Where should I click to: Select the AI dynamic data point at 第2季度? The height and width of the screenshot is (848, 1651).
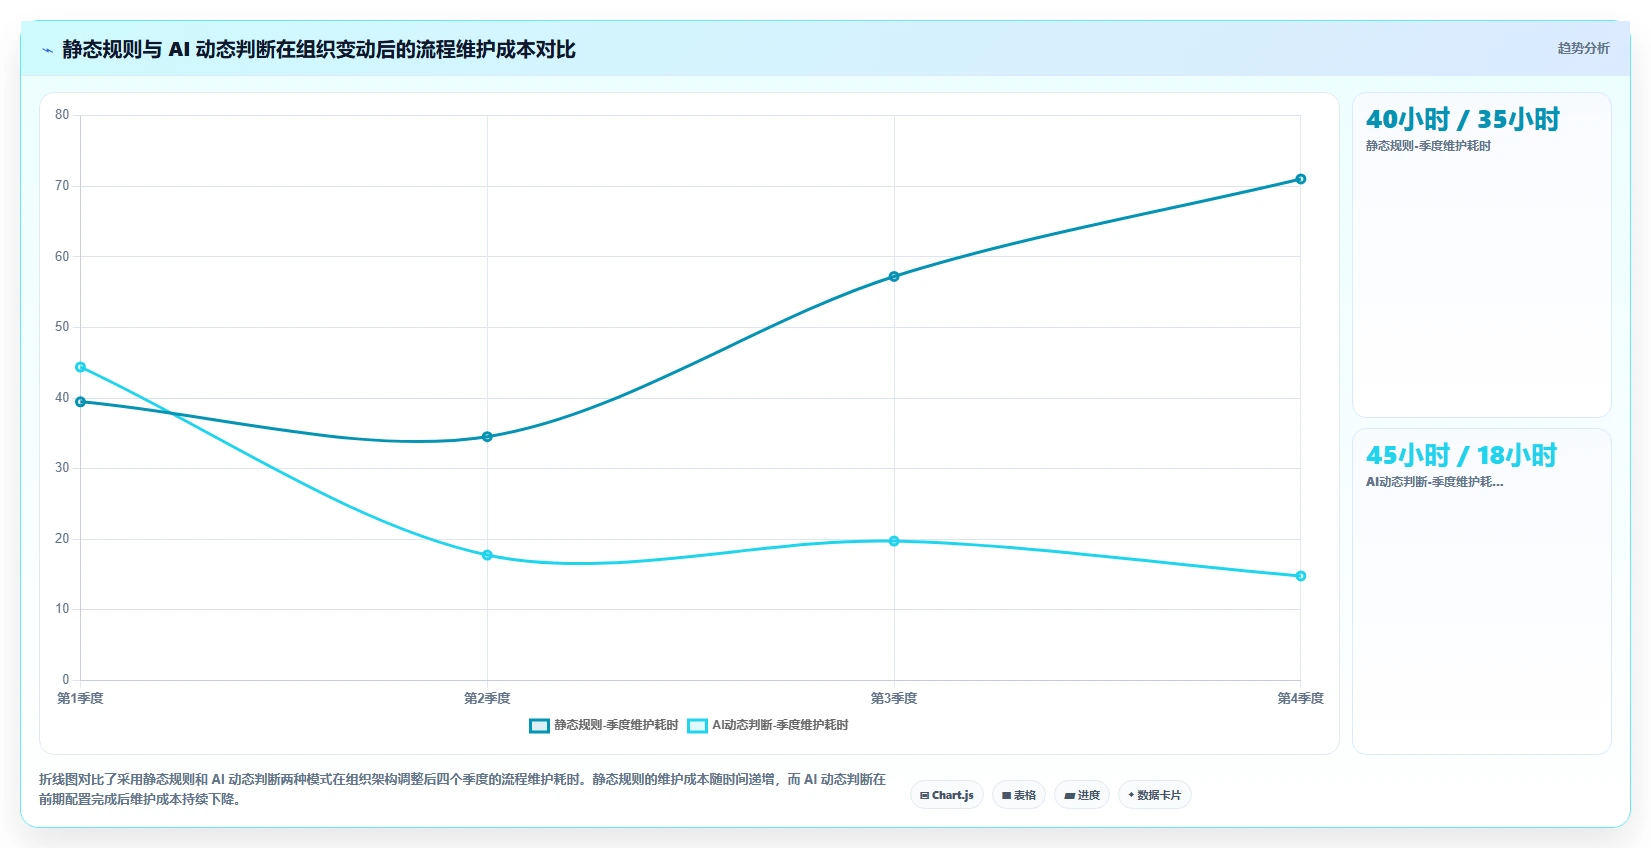coord(487,555)
